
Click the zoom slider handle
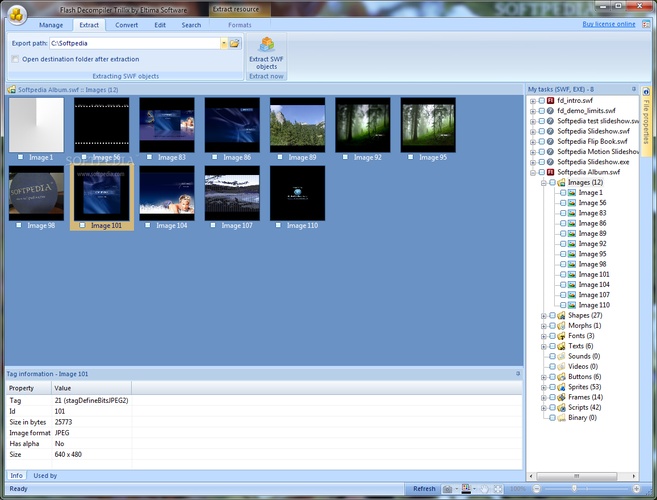574,489
